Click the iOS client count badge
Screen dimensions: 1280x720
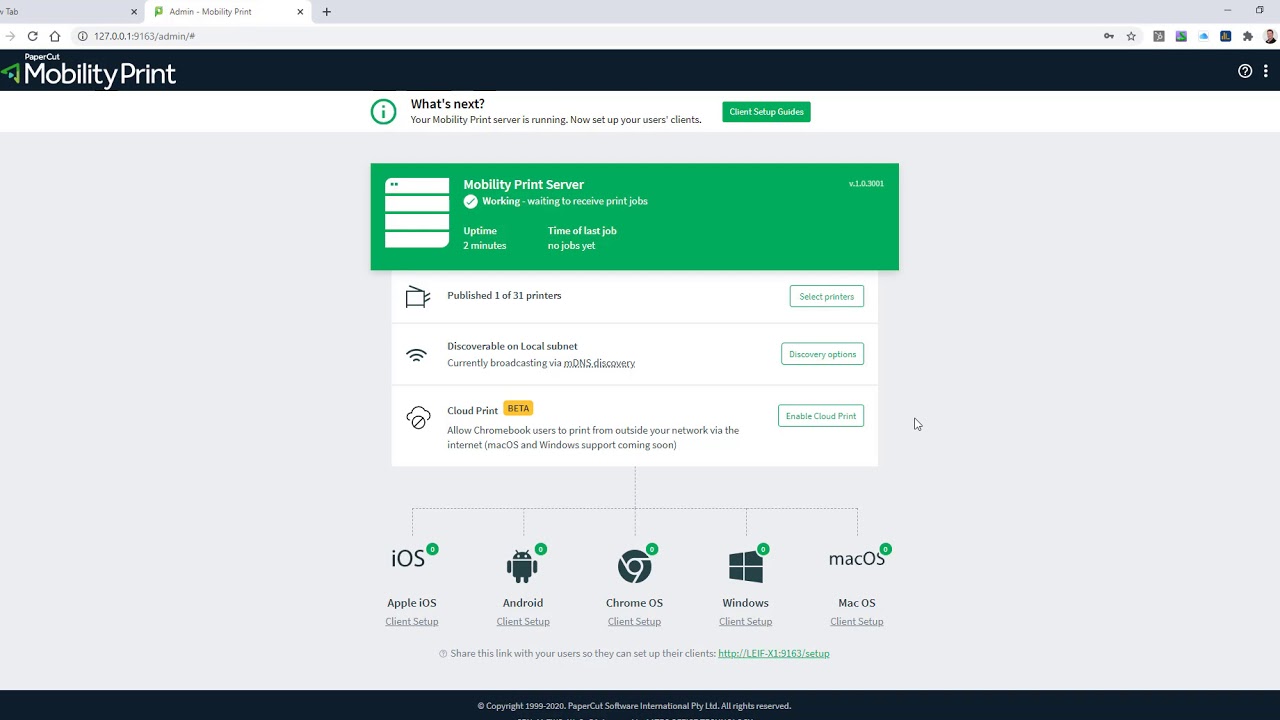pos(432,549)
